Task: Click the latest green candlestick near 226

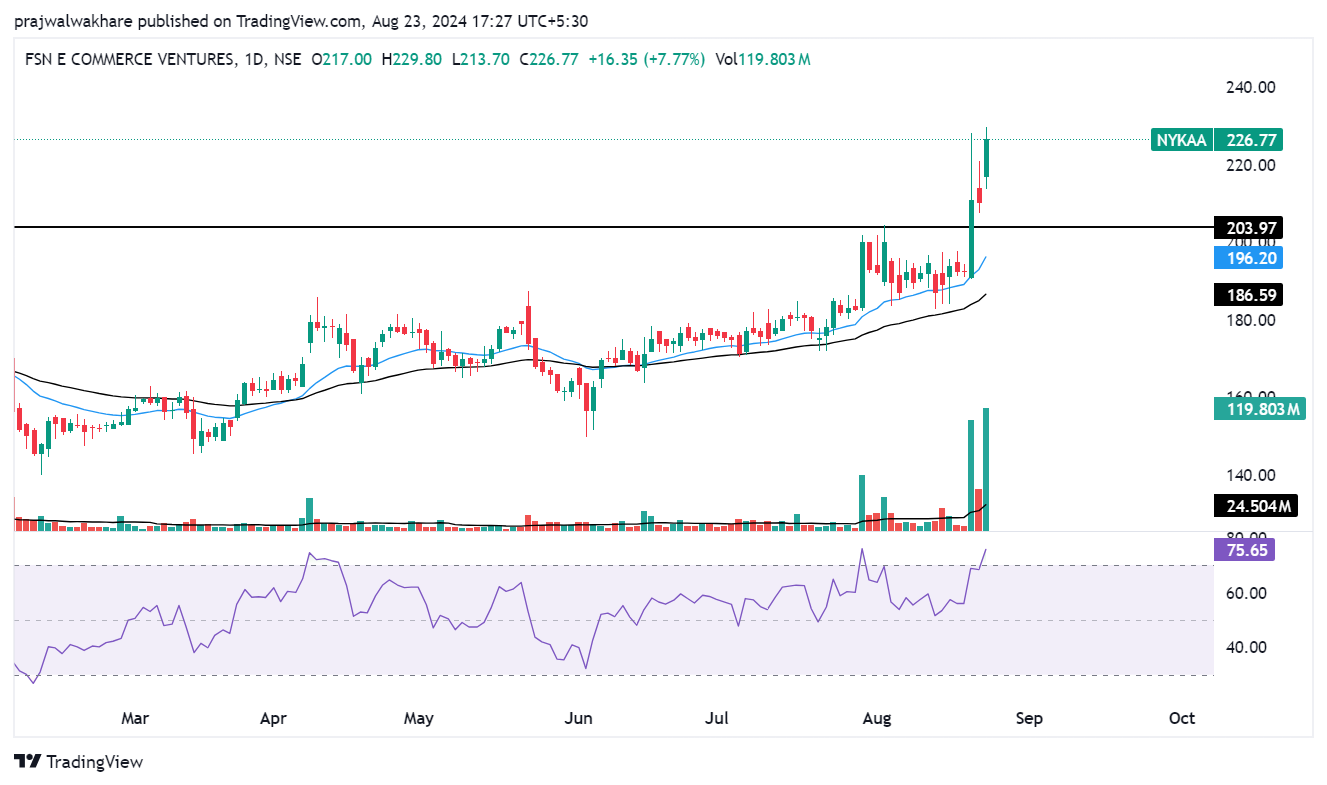Action: [987, 158]
